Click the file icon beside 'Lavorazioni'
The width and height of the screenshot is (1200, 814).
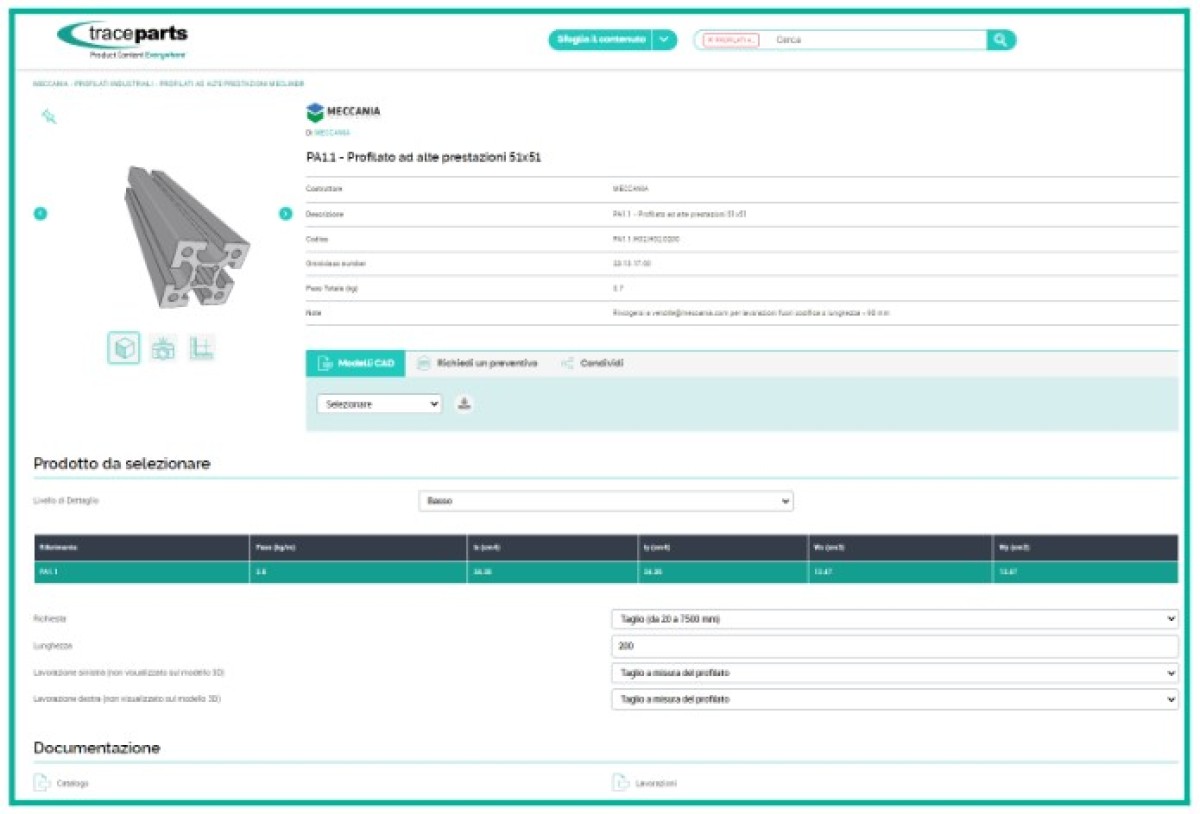620,782
